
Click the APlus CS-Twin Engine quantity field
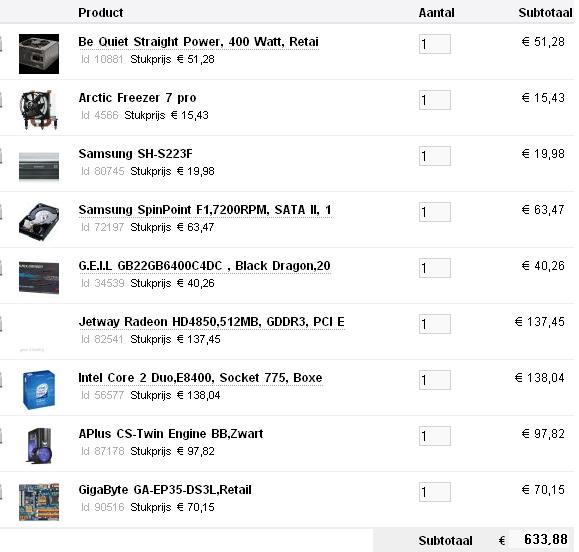click(x=435, y=436)
